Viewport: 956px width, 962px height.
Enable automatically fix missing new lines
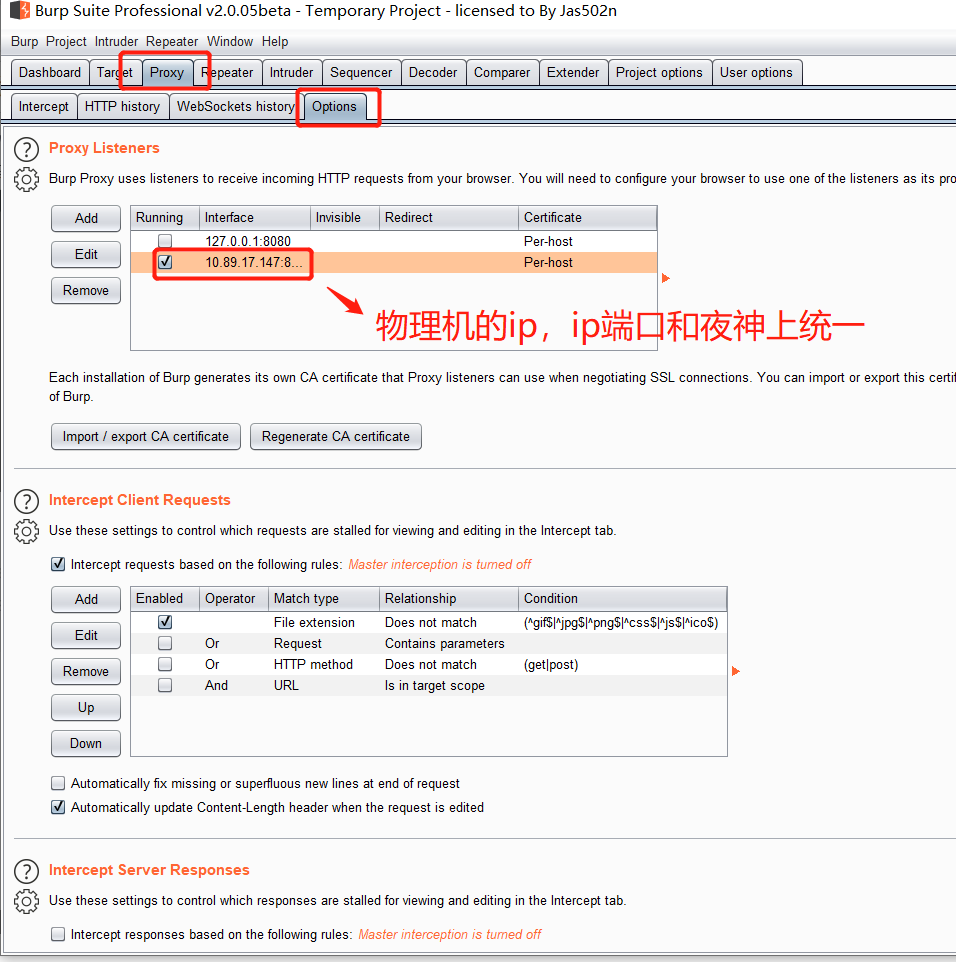coord(58,783)
